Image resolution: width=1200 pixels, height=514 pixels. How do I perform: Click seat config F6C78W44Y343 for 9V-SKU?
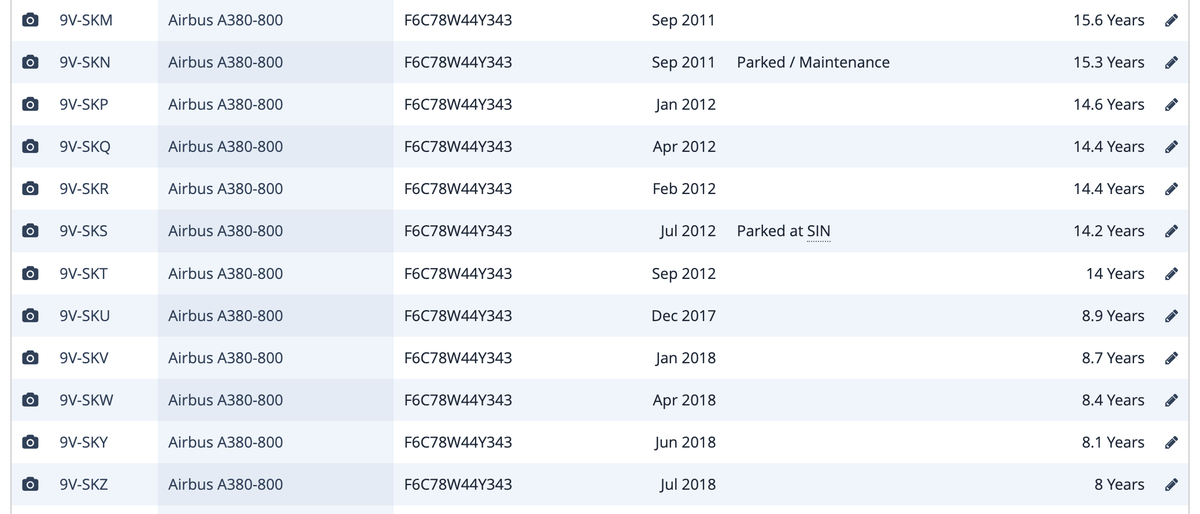(458, 316)
